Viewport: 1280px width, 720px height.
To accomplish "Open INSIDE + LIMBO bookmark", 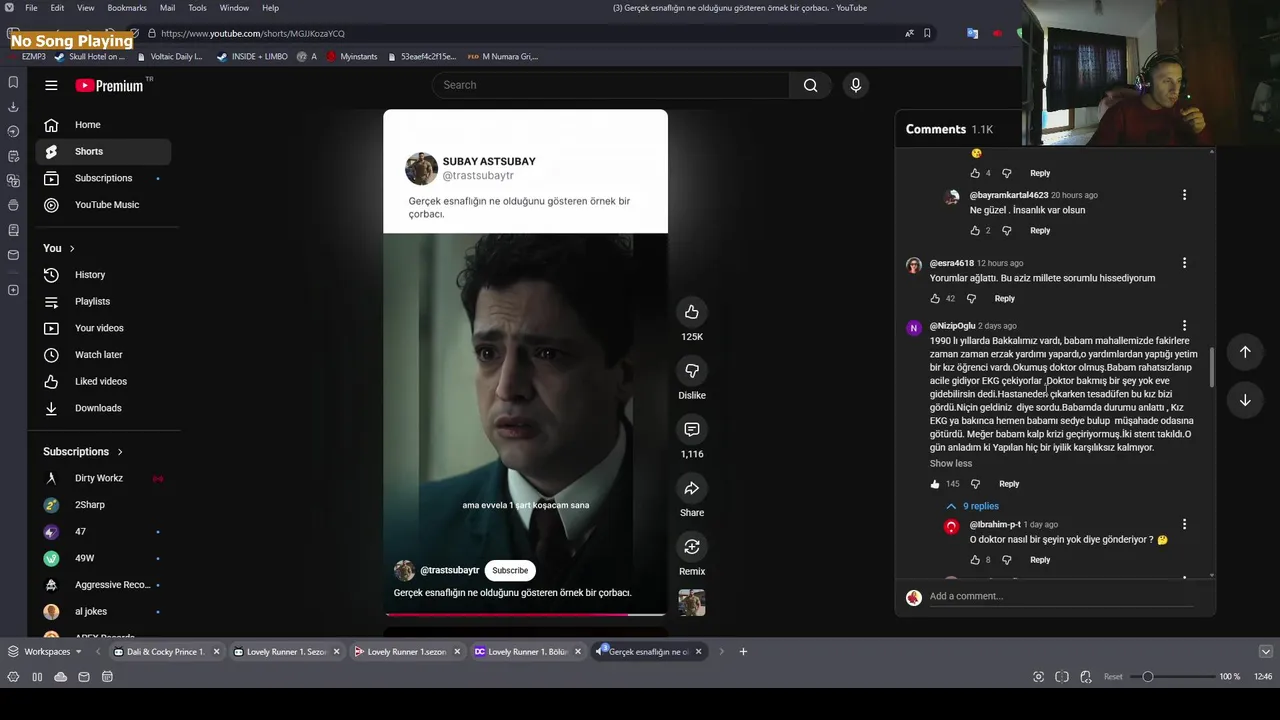I will (x=252, y=57).
